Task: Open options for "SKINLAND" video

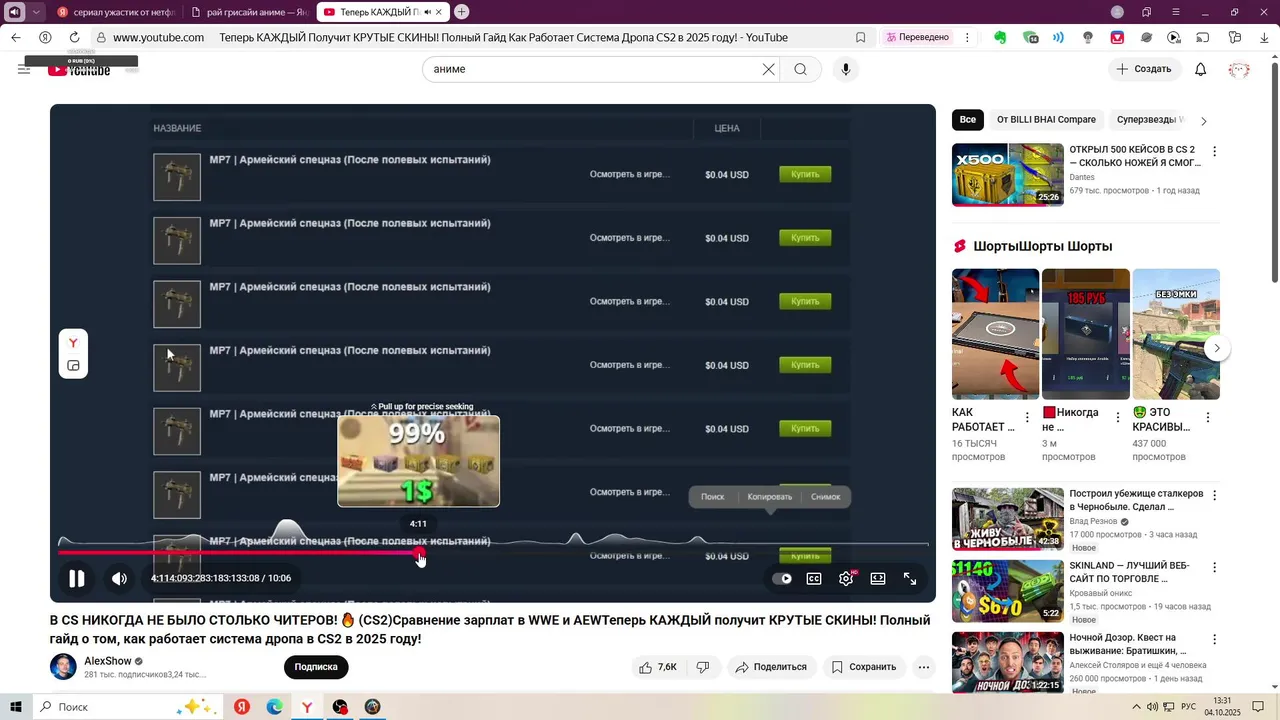Action: (1215, 568)
